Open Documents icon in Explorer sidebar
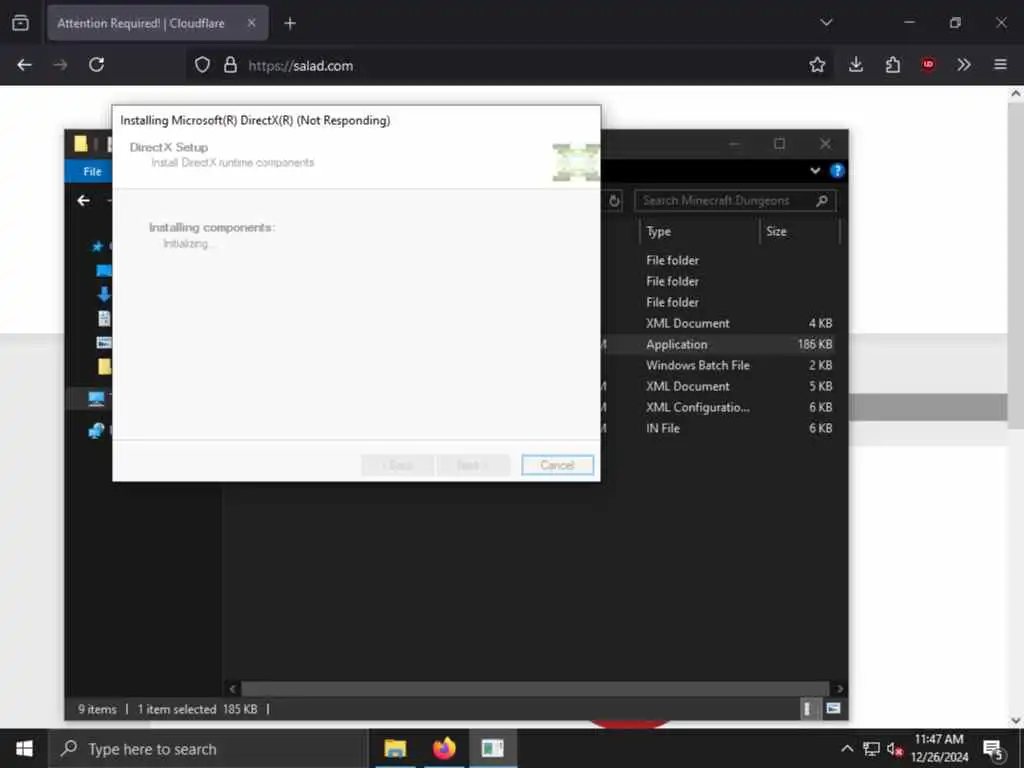The height and width of the screenshot is (768, 1024). [104, 318]
